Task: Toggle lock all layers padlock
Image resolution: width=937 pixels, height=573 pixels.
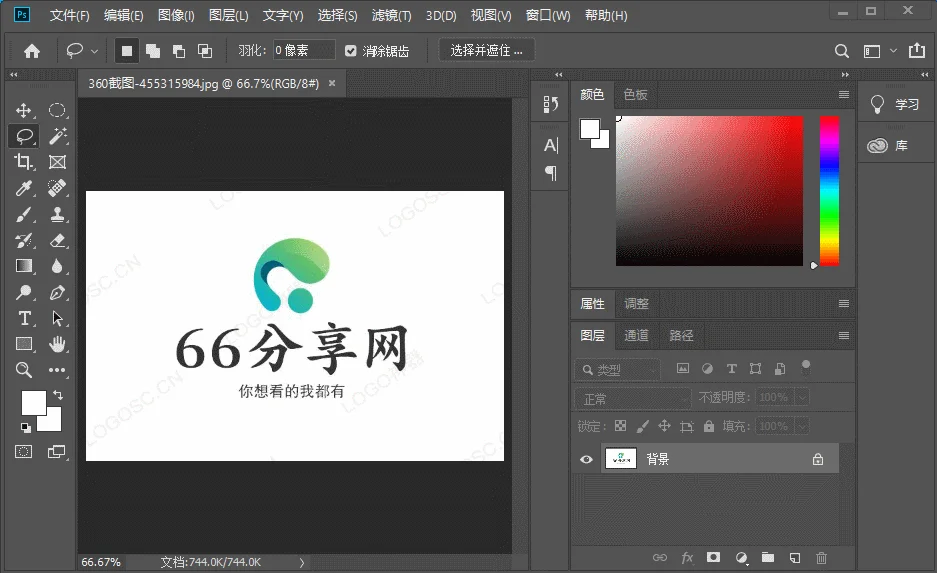Action: click(709, 426)
